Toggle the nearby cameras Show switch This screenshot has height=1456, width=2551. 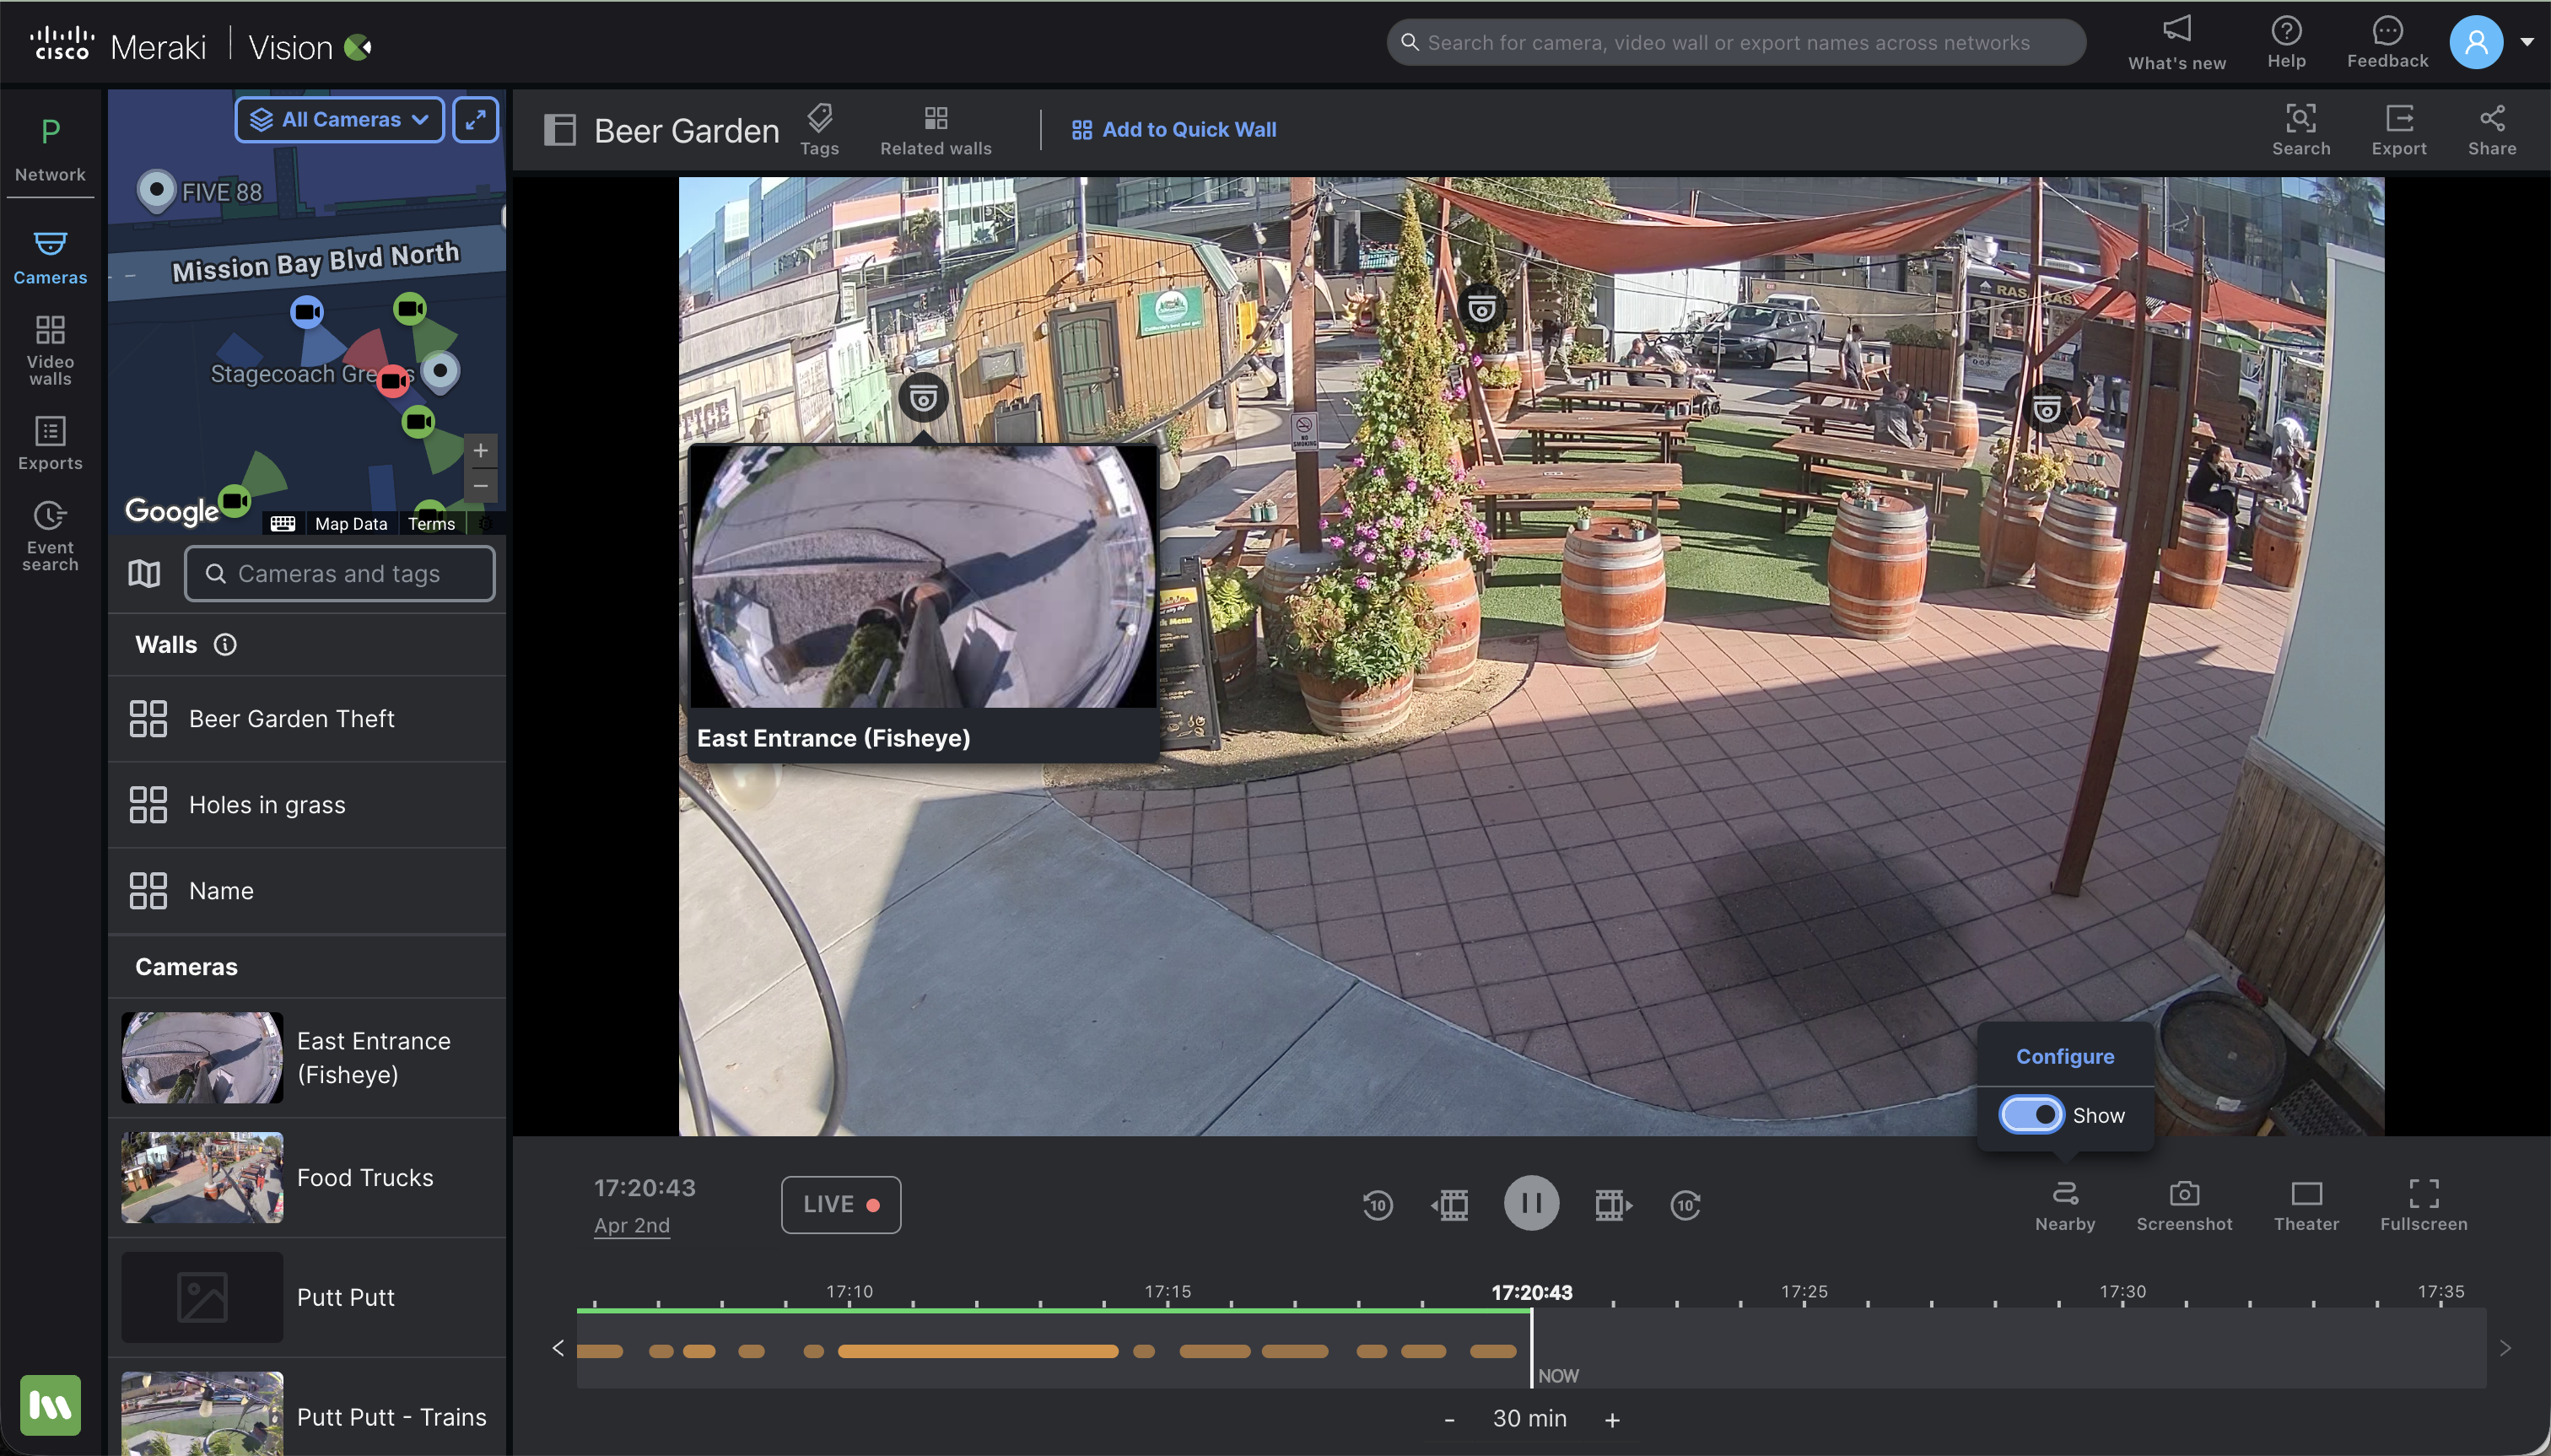2031,1115
